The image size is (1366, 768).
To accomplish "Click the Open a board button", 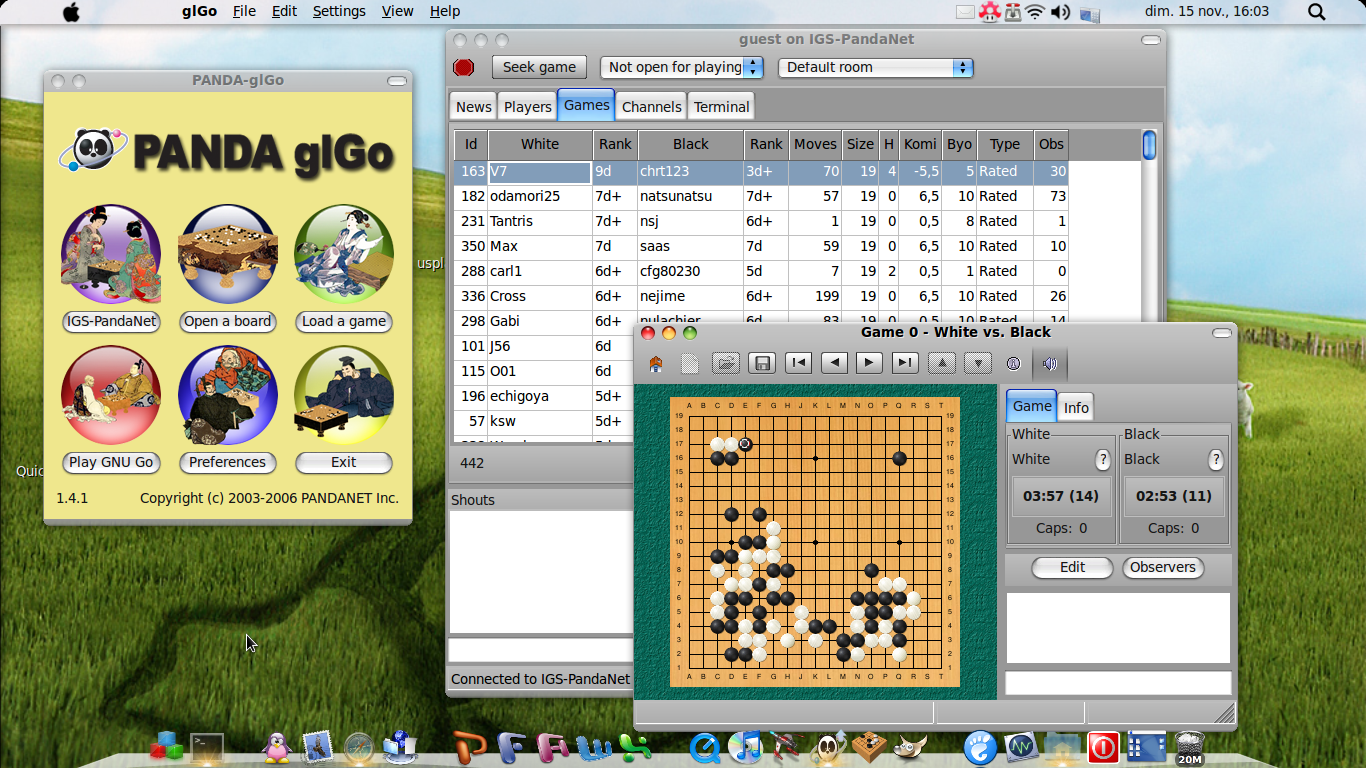I will point(228,321).
